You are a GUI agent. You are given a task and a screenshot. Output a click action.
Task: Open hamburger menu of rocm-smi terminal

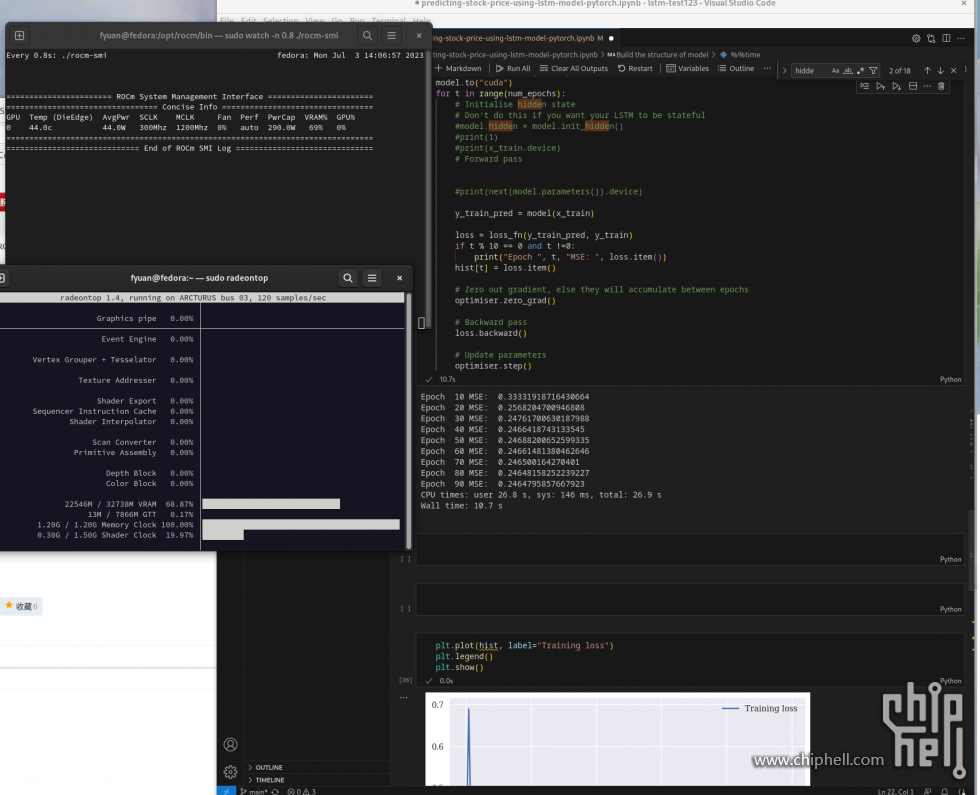coord(392,36)
